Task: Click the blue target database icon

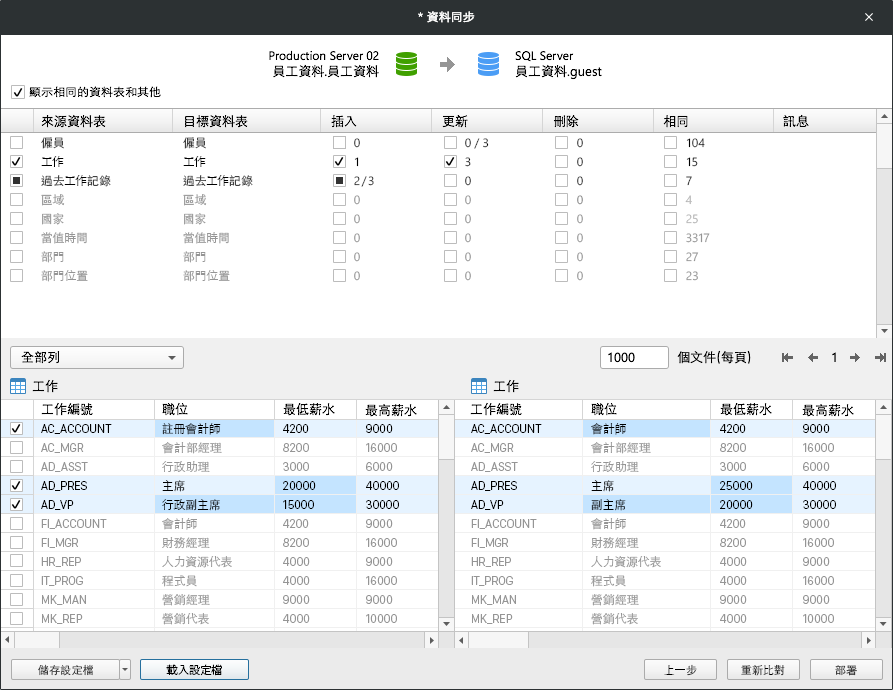Action: click(488, 64)
